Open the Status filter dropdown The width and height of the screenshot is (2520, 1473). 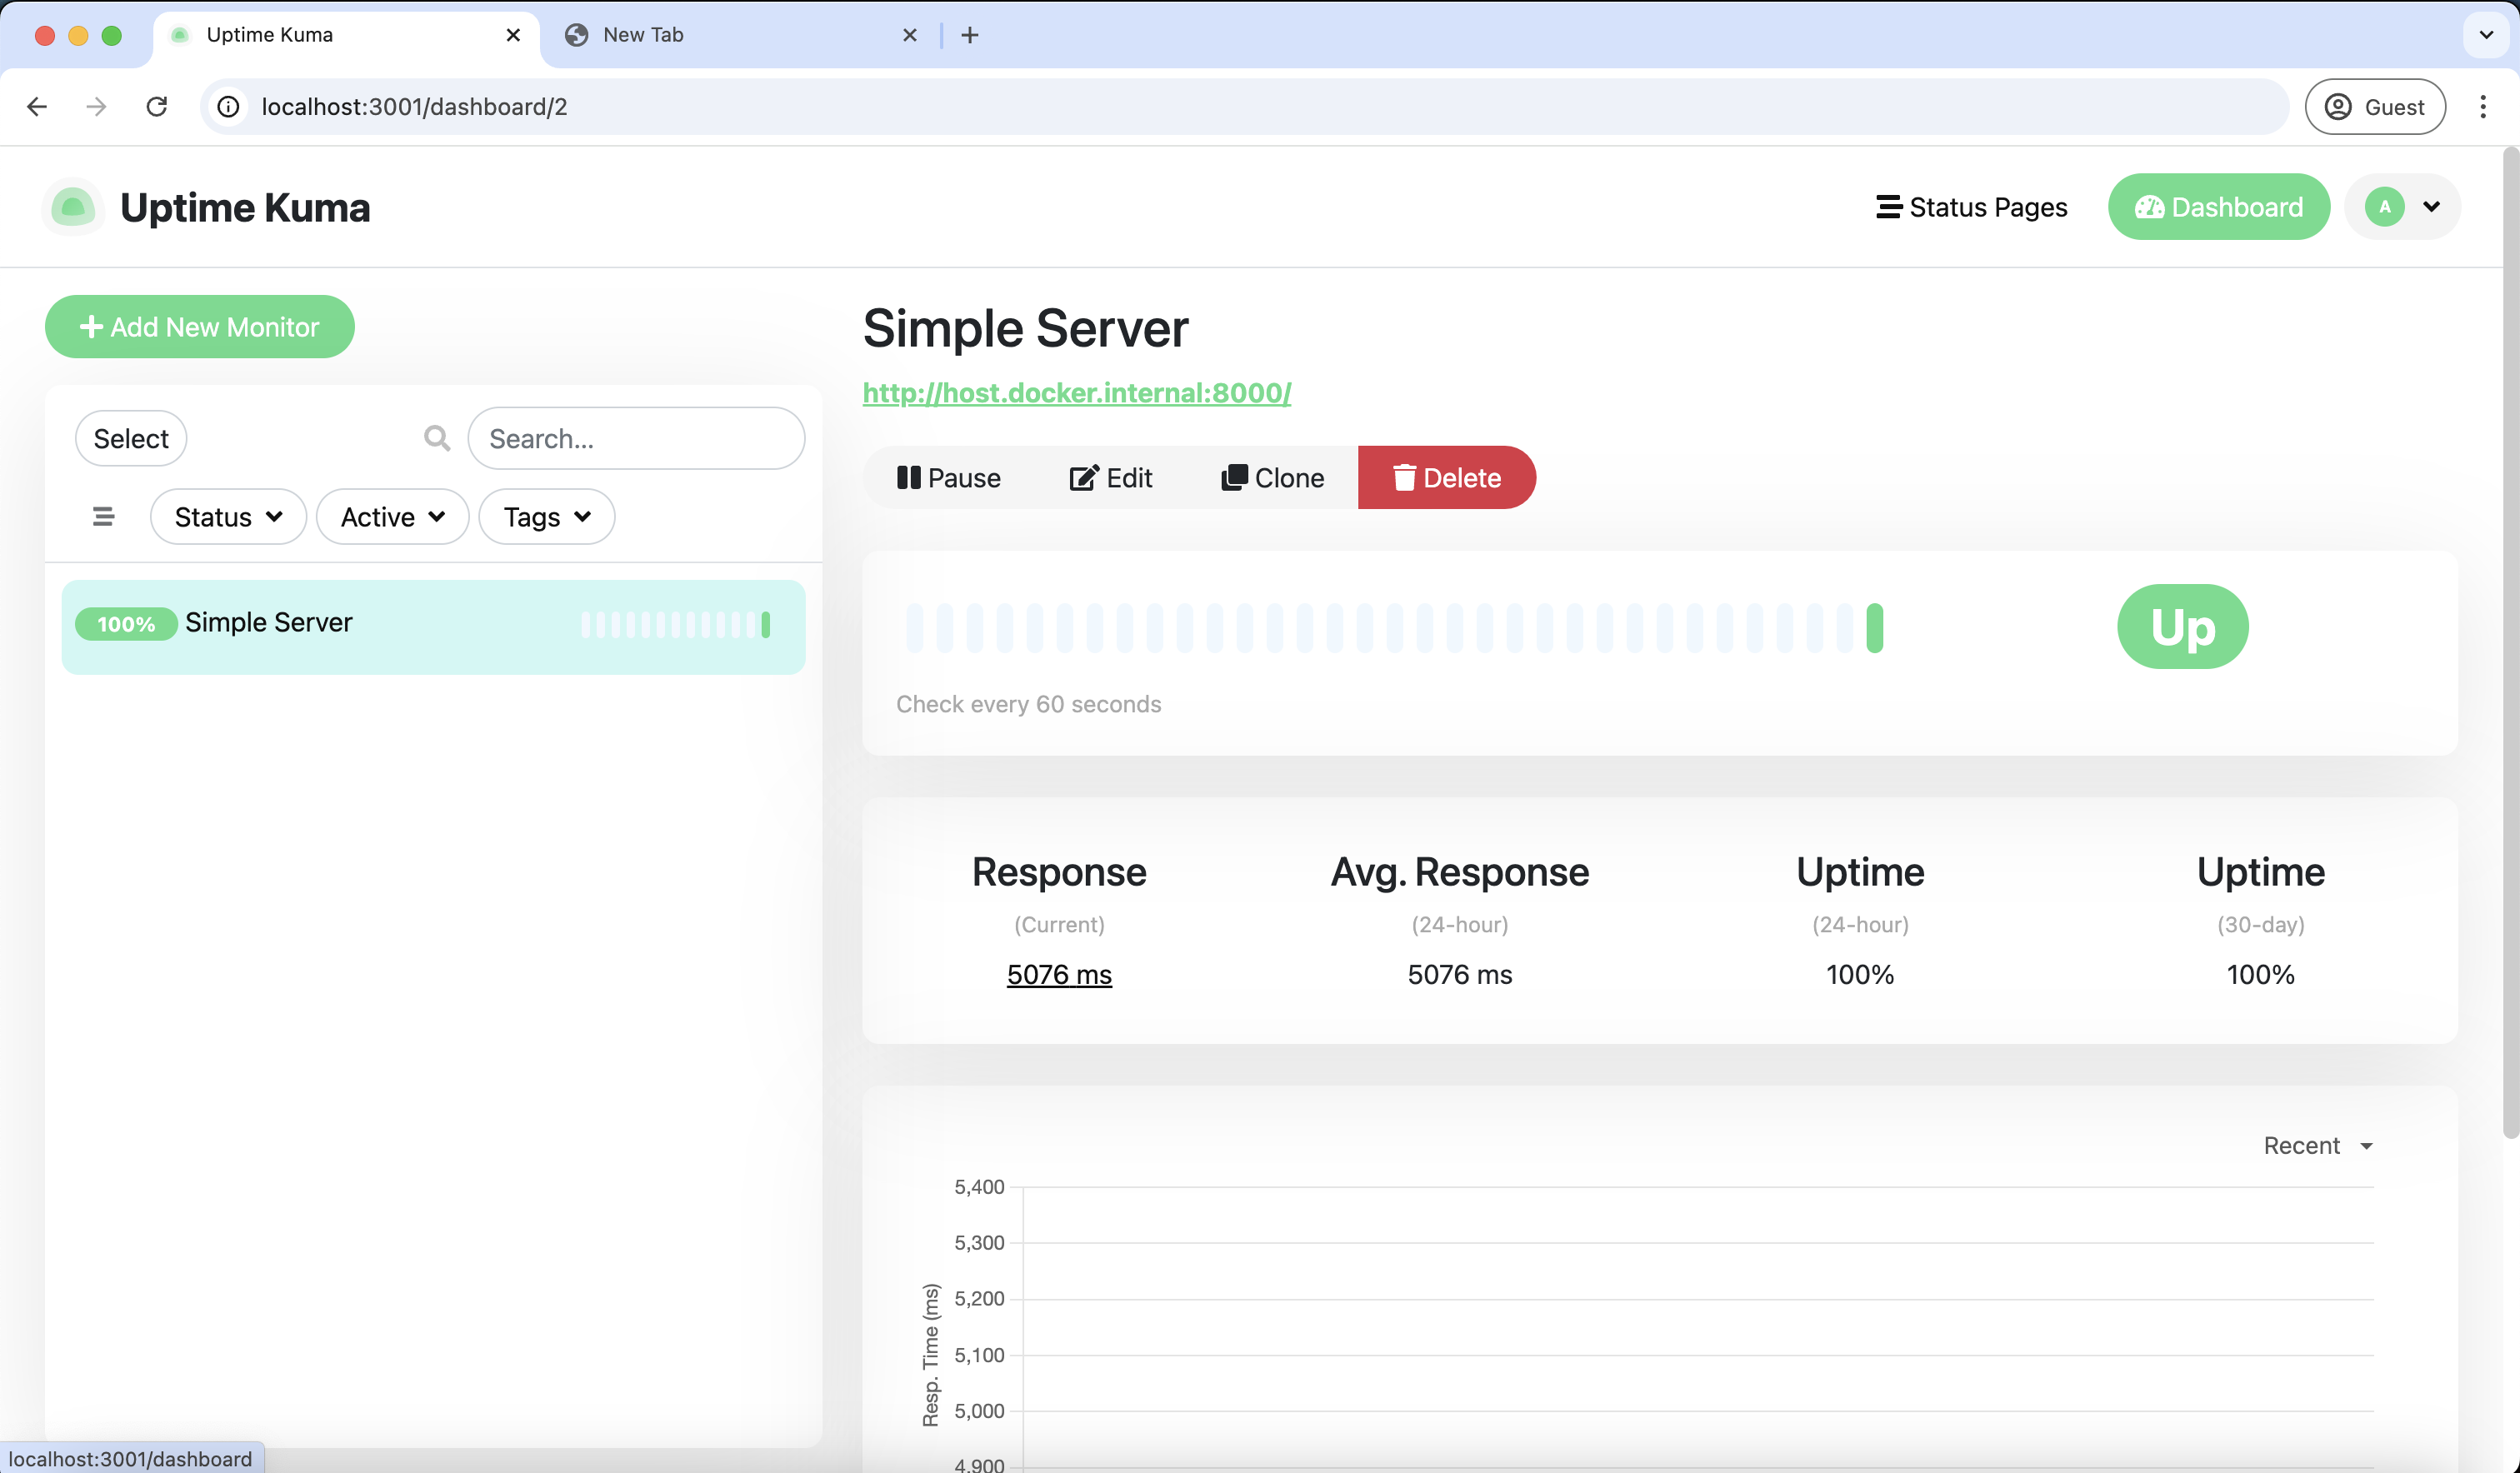click(x=228, y=516)
